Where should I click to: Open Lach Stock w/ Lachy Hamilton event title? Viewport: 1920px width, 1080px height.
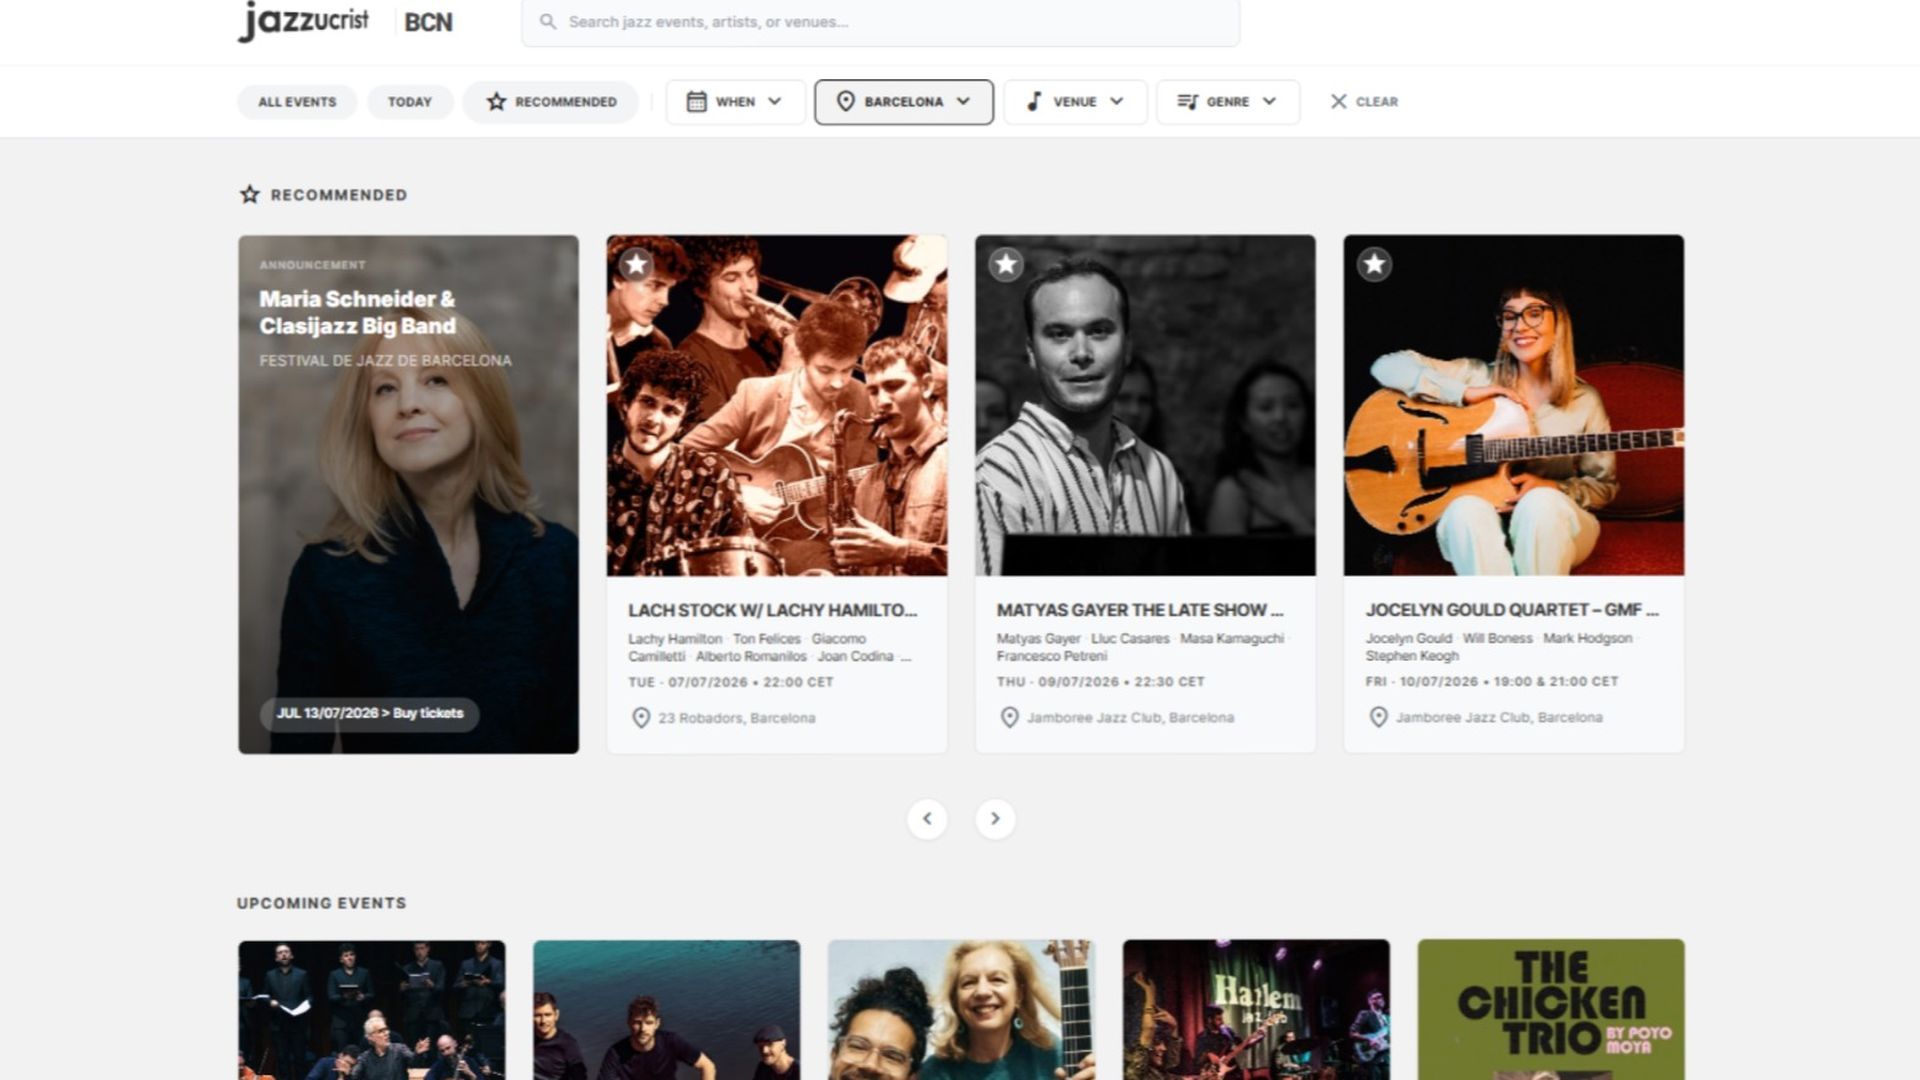coord(772,610)
